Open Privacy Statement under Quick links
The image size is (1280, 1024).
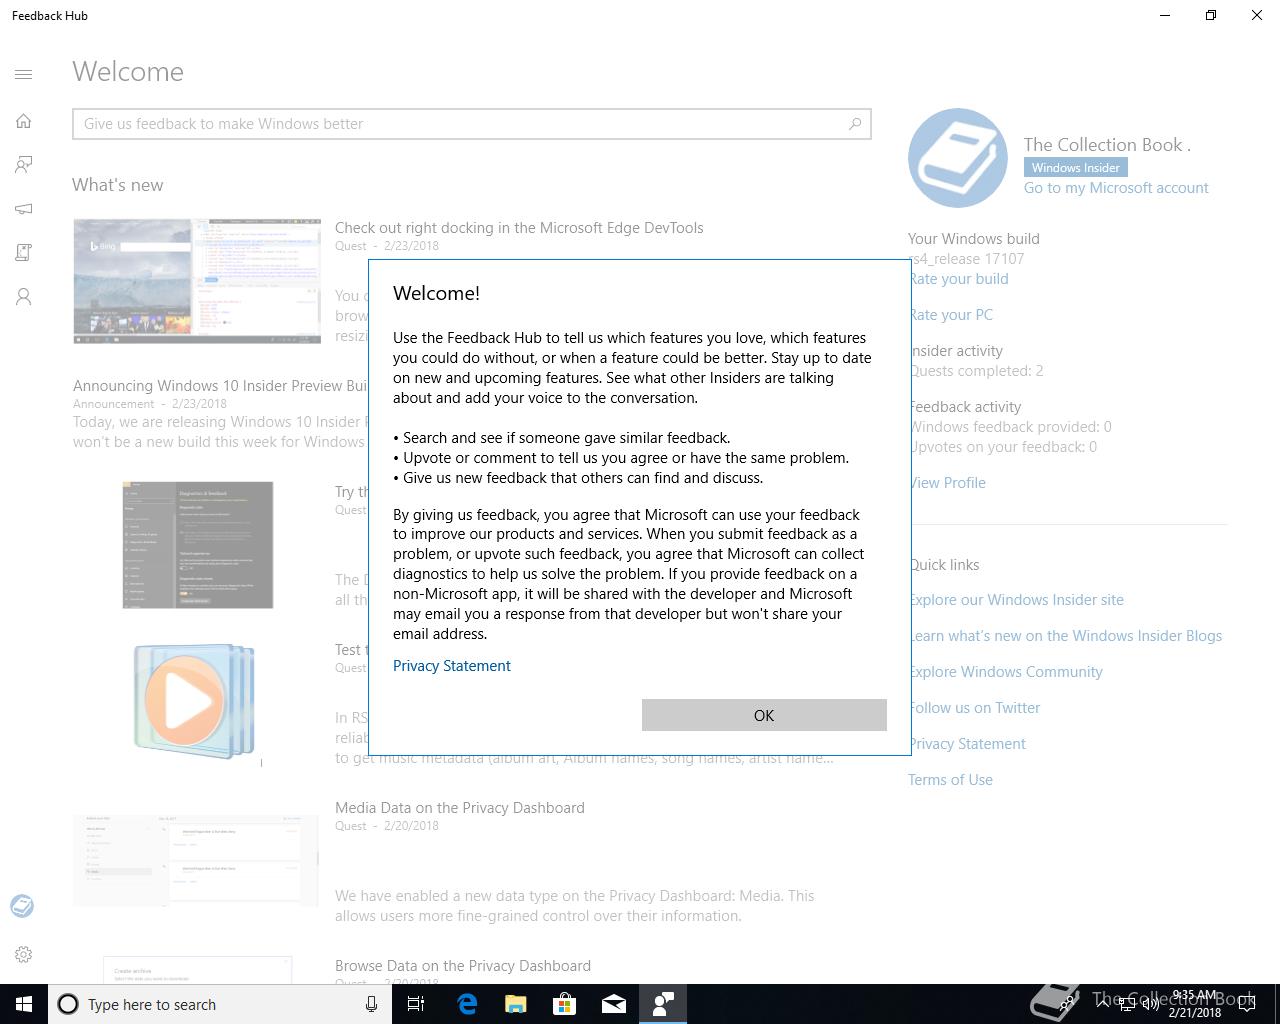968,744
